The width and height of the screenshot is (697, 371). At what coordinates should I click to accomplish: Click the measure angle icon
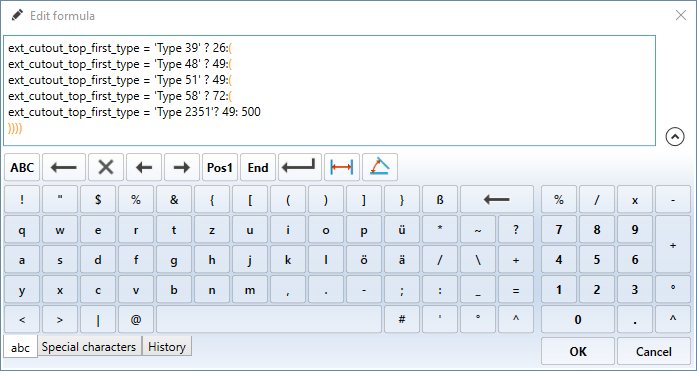click(380, 167)
